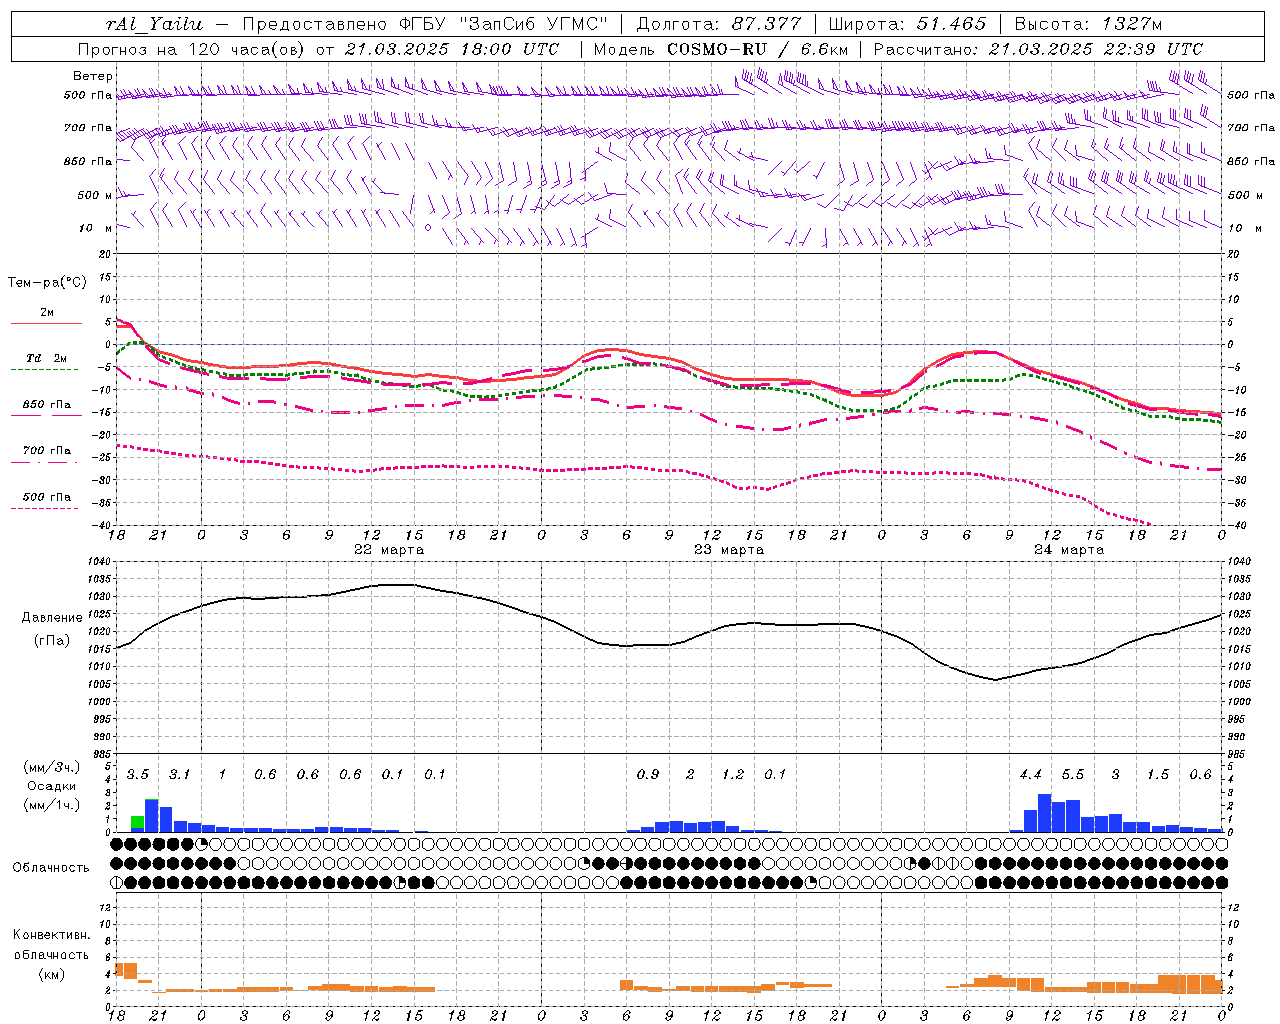Click the "(мм/3ч.)" precipitation unit label
Image resolution: width=1280 pixels, height=1024 pixels.
tap(52, 767)
